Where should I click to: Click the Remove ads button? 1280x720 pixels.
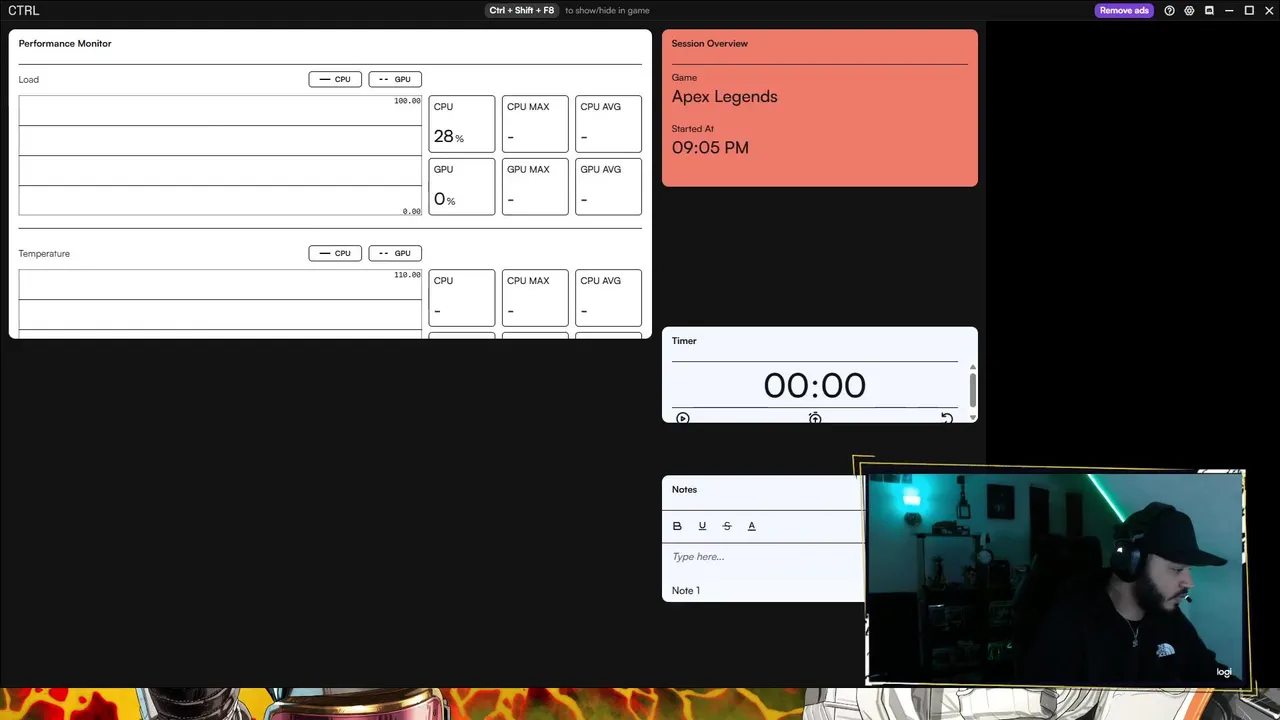coord(1124,11)
